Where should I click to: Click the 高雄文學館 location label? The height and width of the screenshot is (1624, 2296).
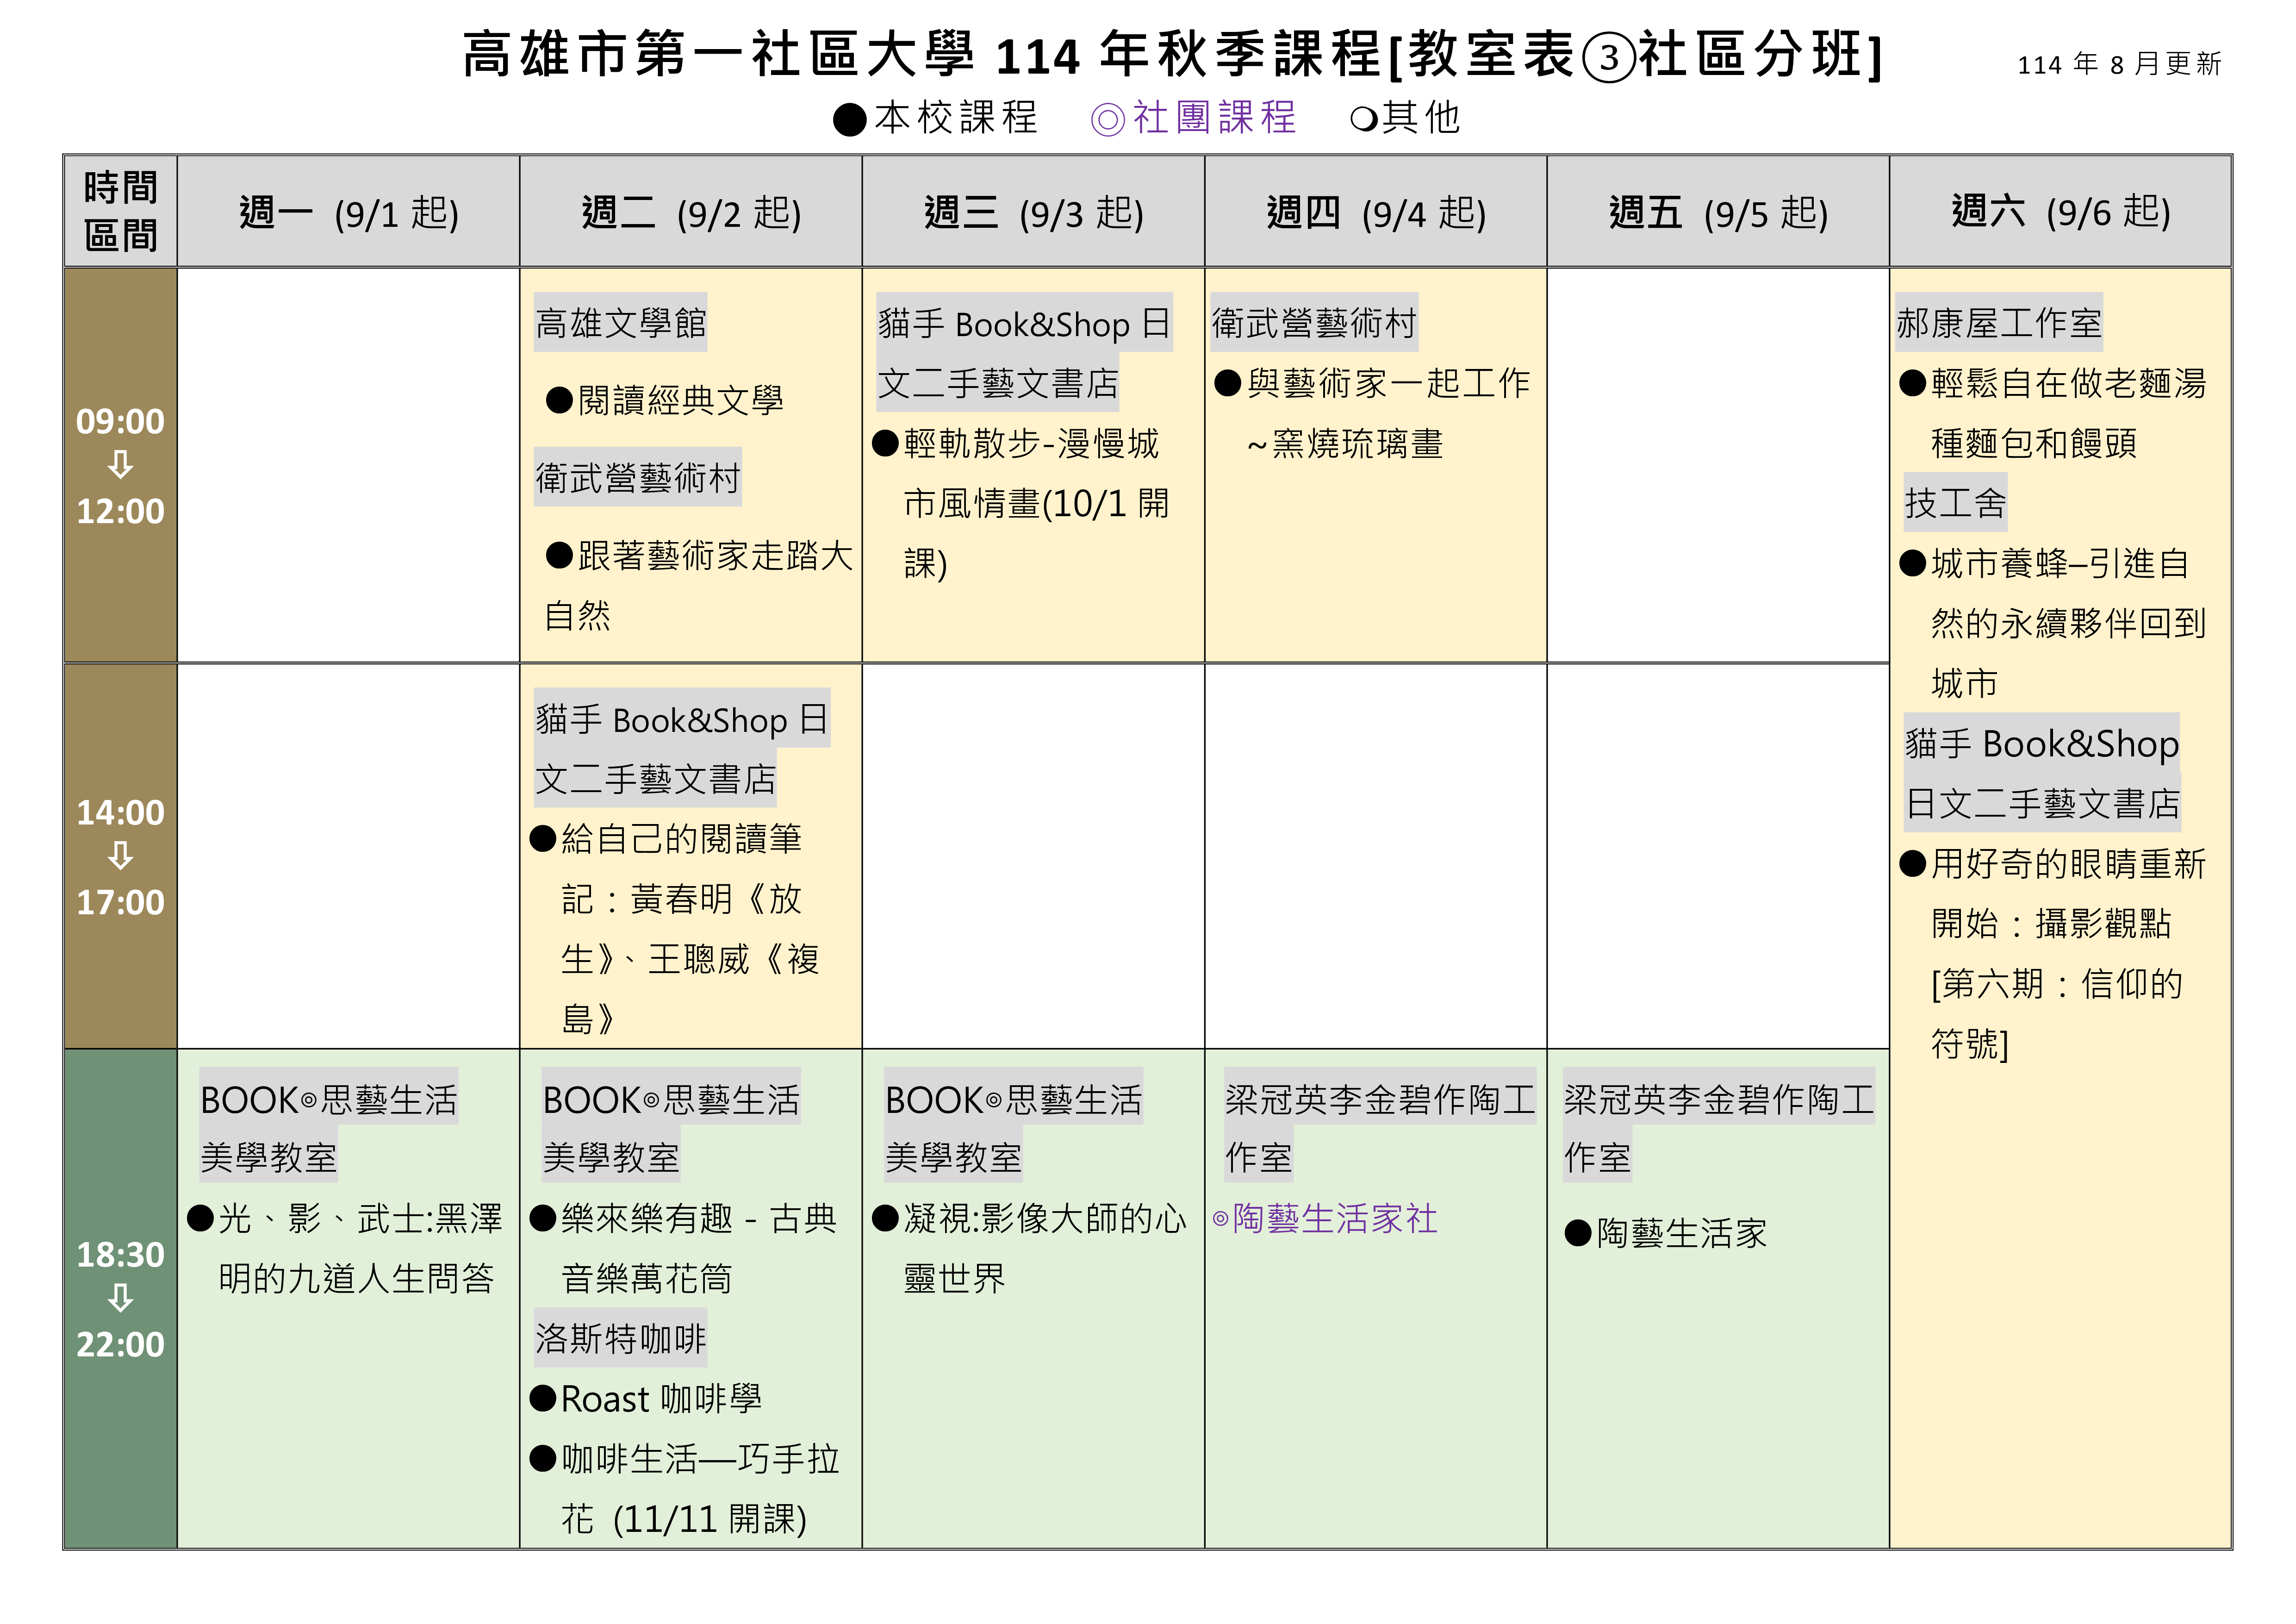[x=621, y=323]
